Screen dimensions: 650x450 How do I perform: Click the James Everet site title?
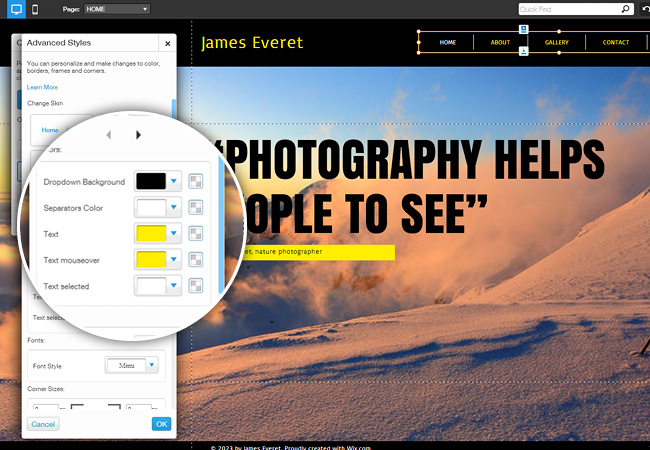(x=252, y=43)
